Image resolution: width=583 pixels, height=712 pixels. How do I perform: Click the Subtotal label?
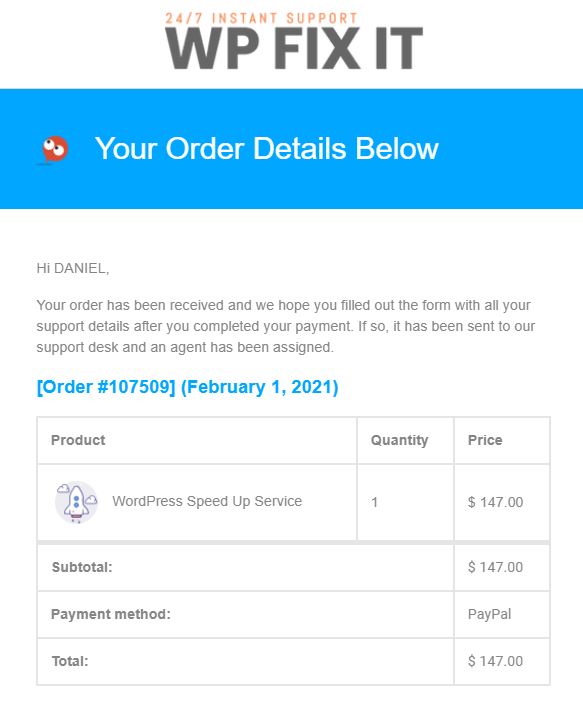(x=82, y=567)
